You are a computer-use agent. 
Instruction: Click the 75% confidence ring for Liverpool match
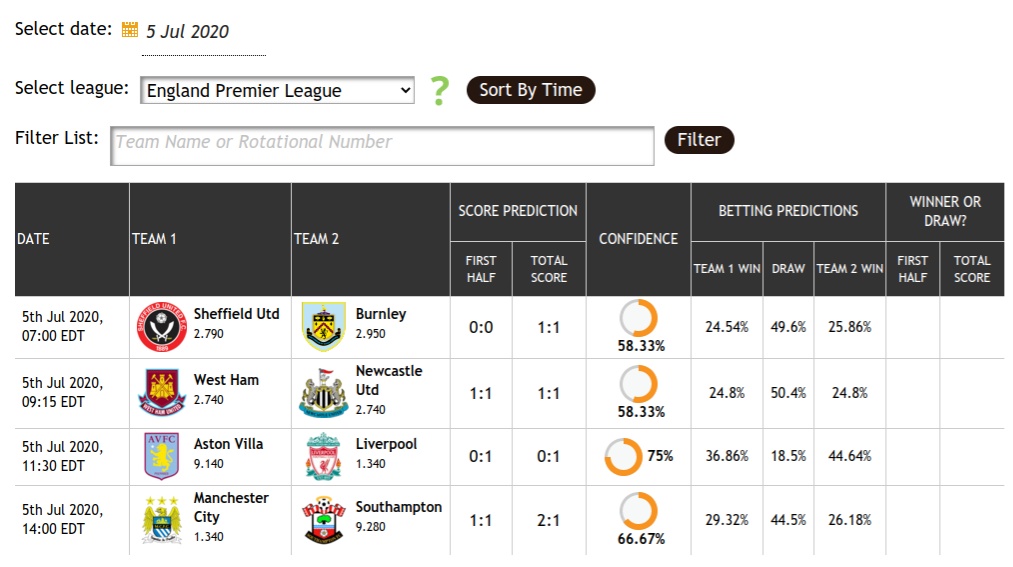623,457
